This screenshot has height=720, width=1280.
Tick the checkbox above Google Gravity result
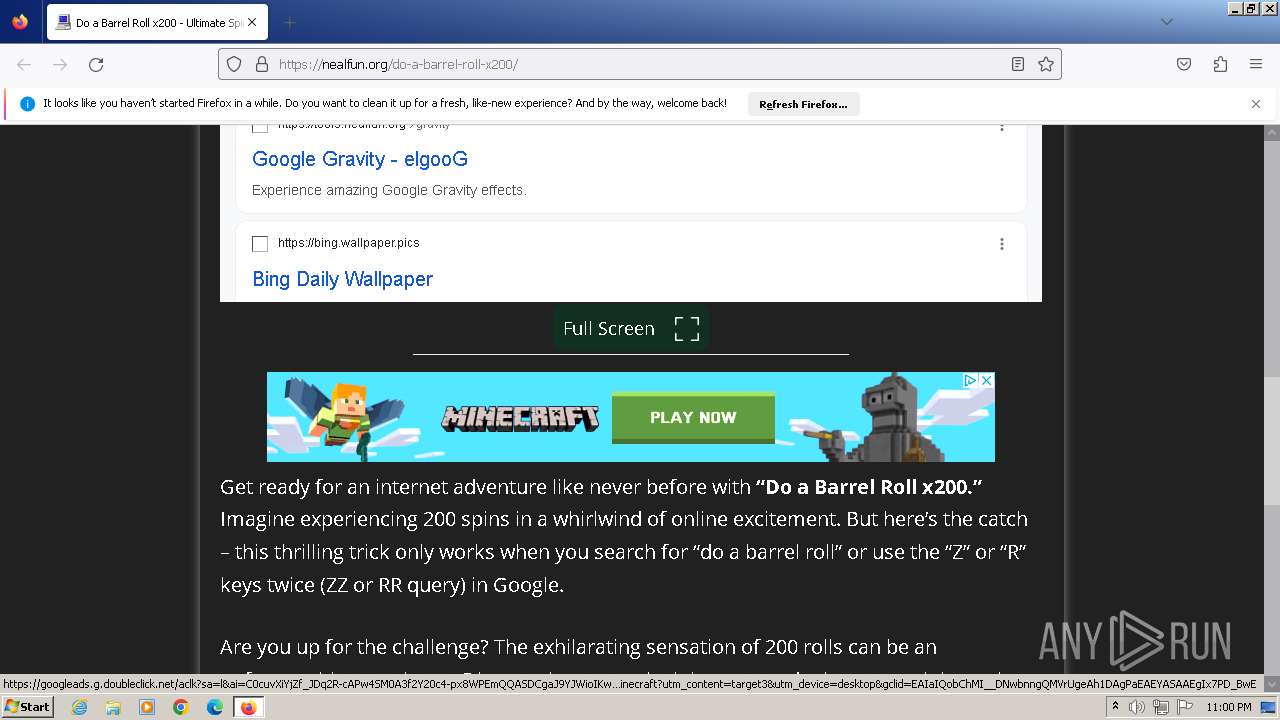[260, 128]
